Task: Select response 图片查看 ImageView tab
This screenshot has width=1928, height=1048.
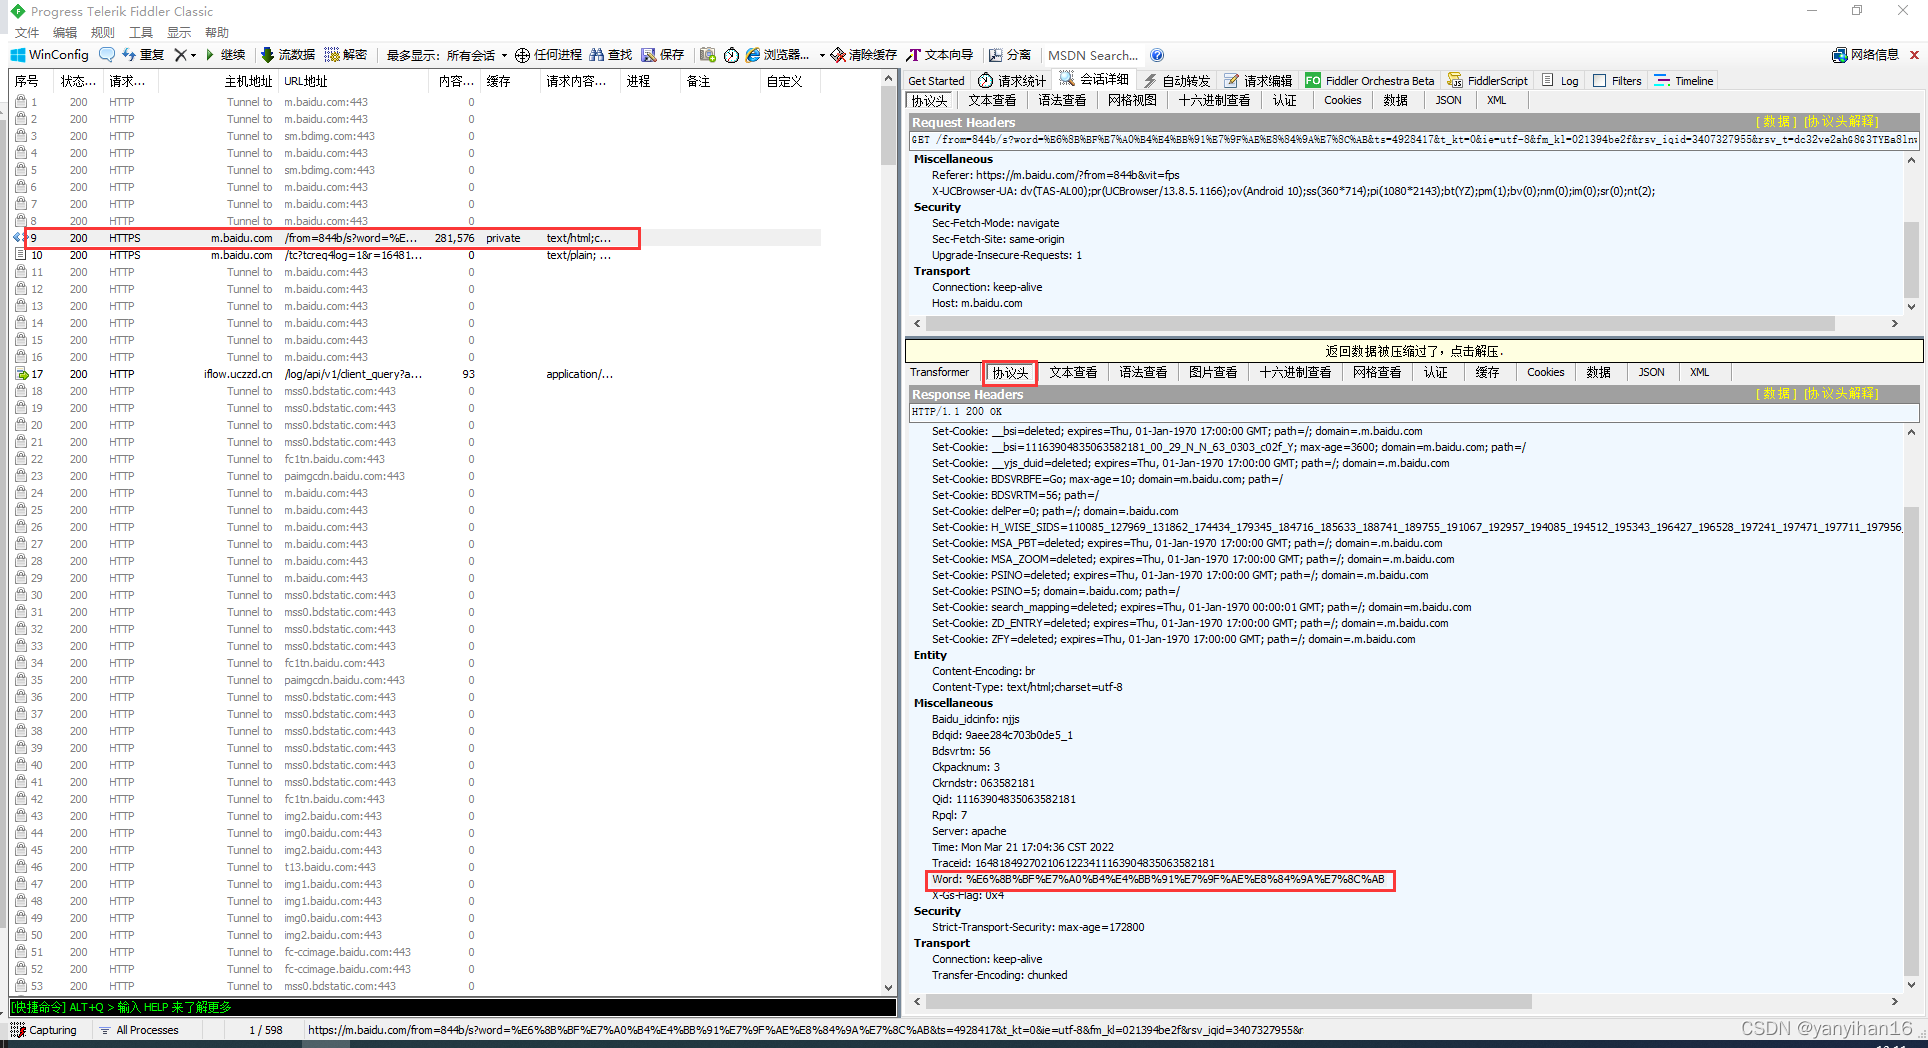Action: (1213, 372)
